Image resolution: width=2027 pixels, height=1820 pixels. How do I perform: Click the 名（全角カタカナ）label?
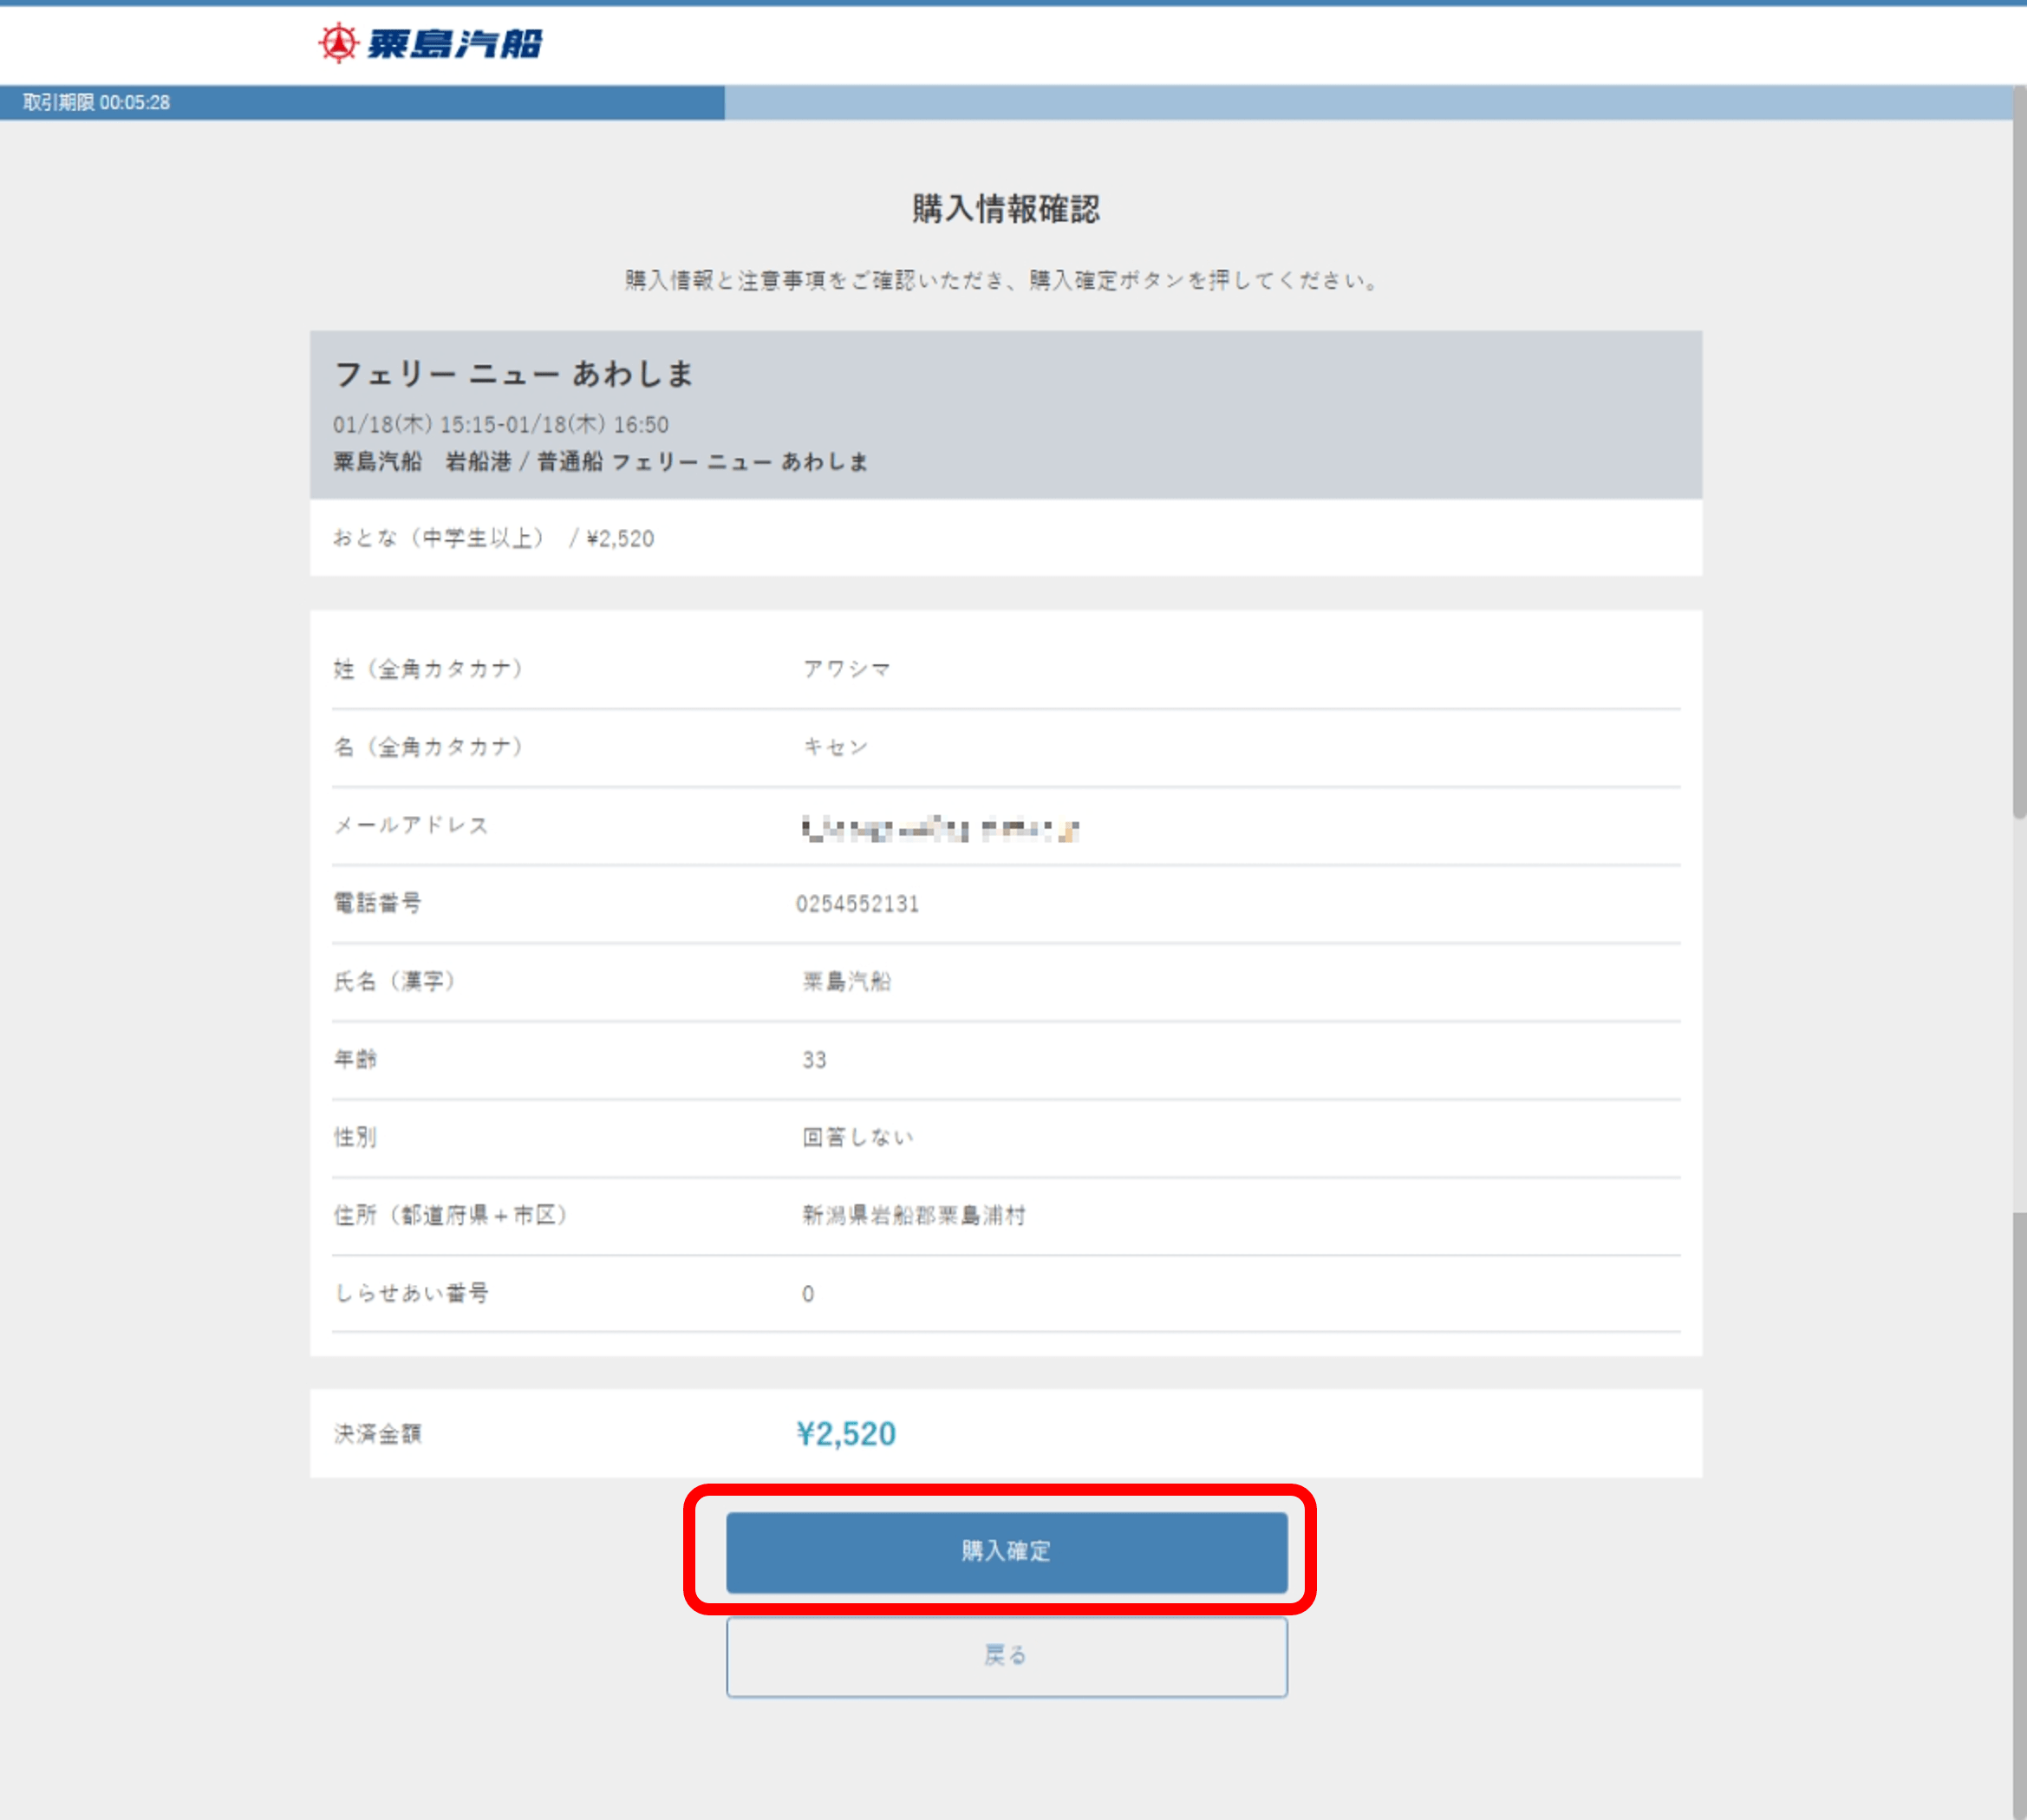pos(429,747)
